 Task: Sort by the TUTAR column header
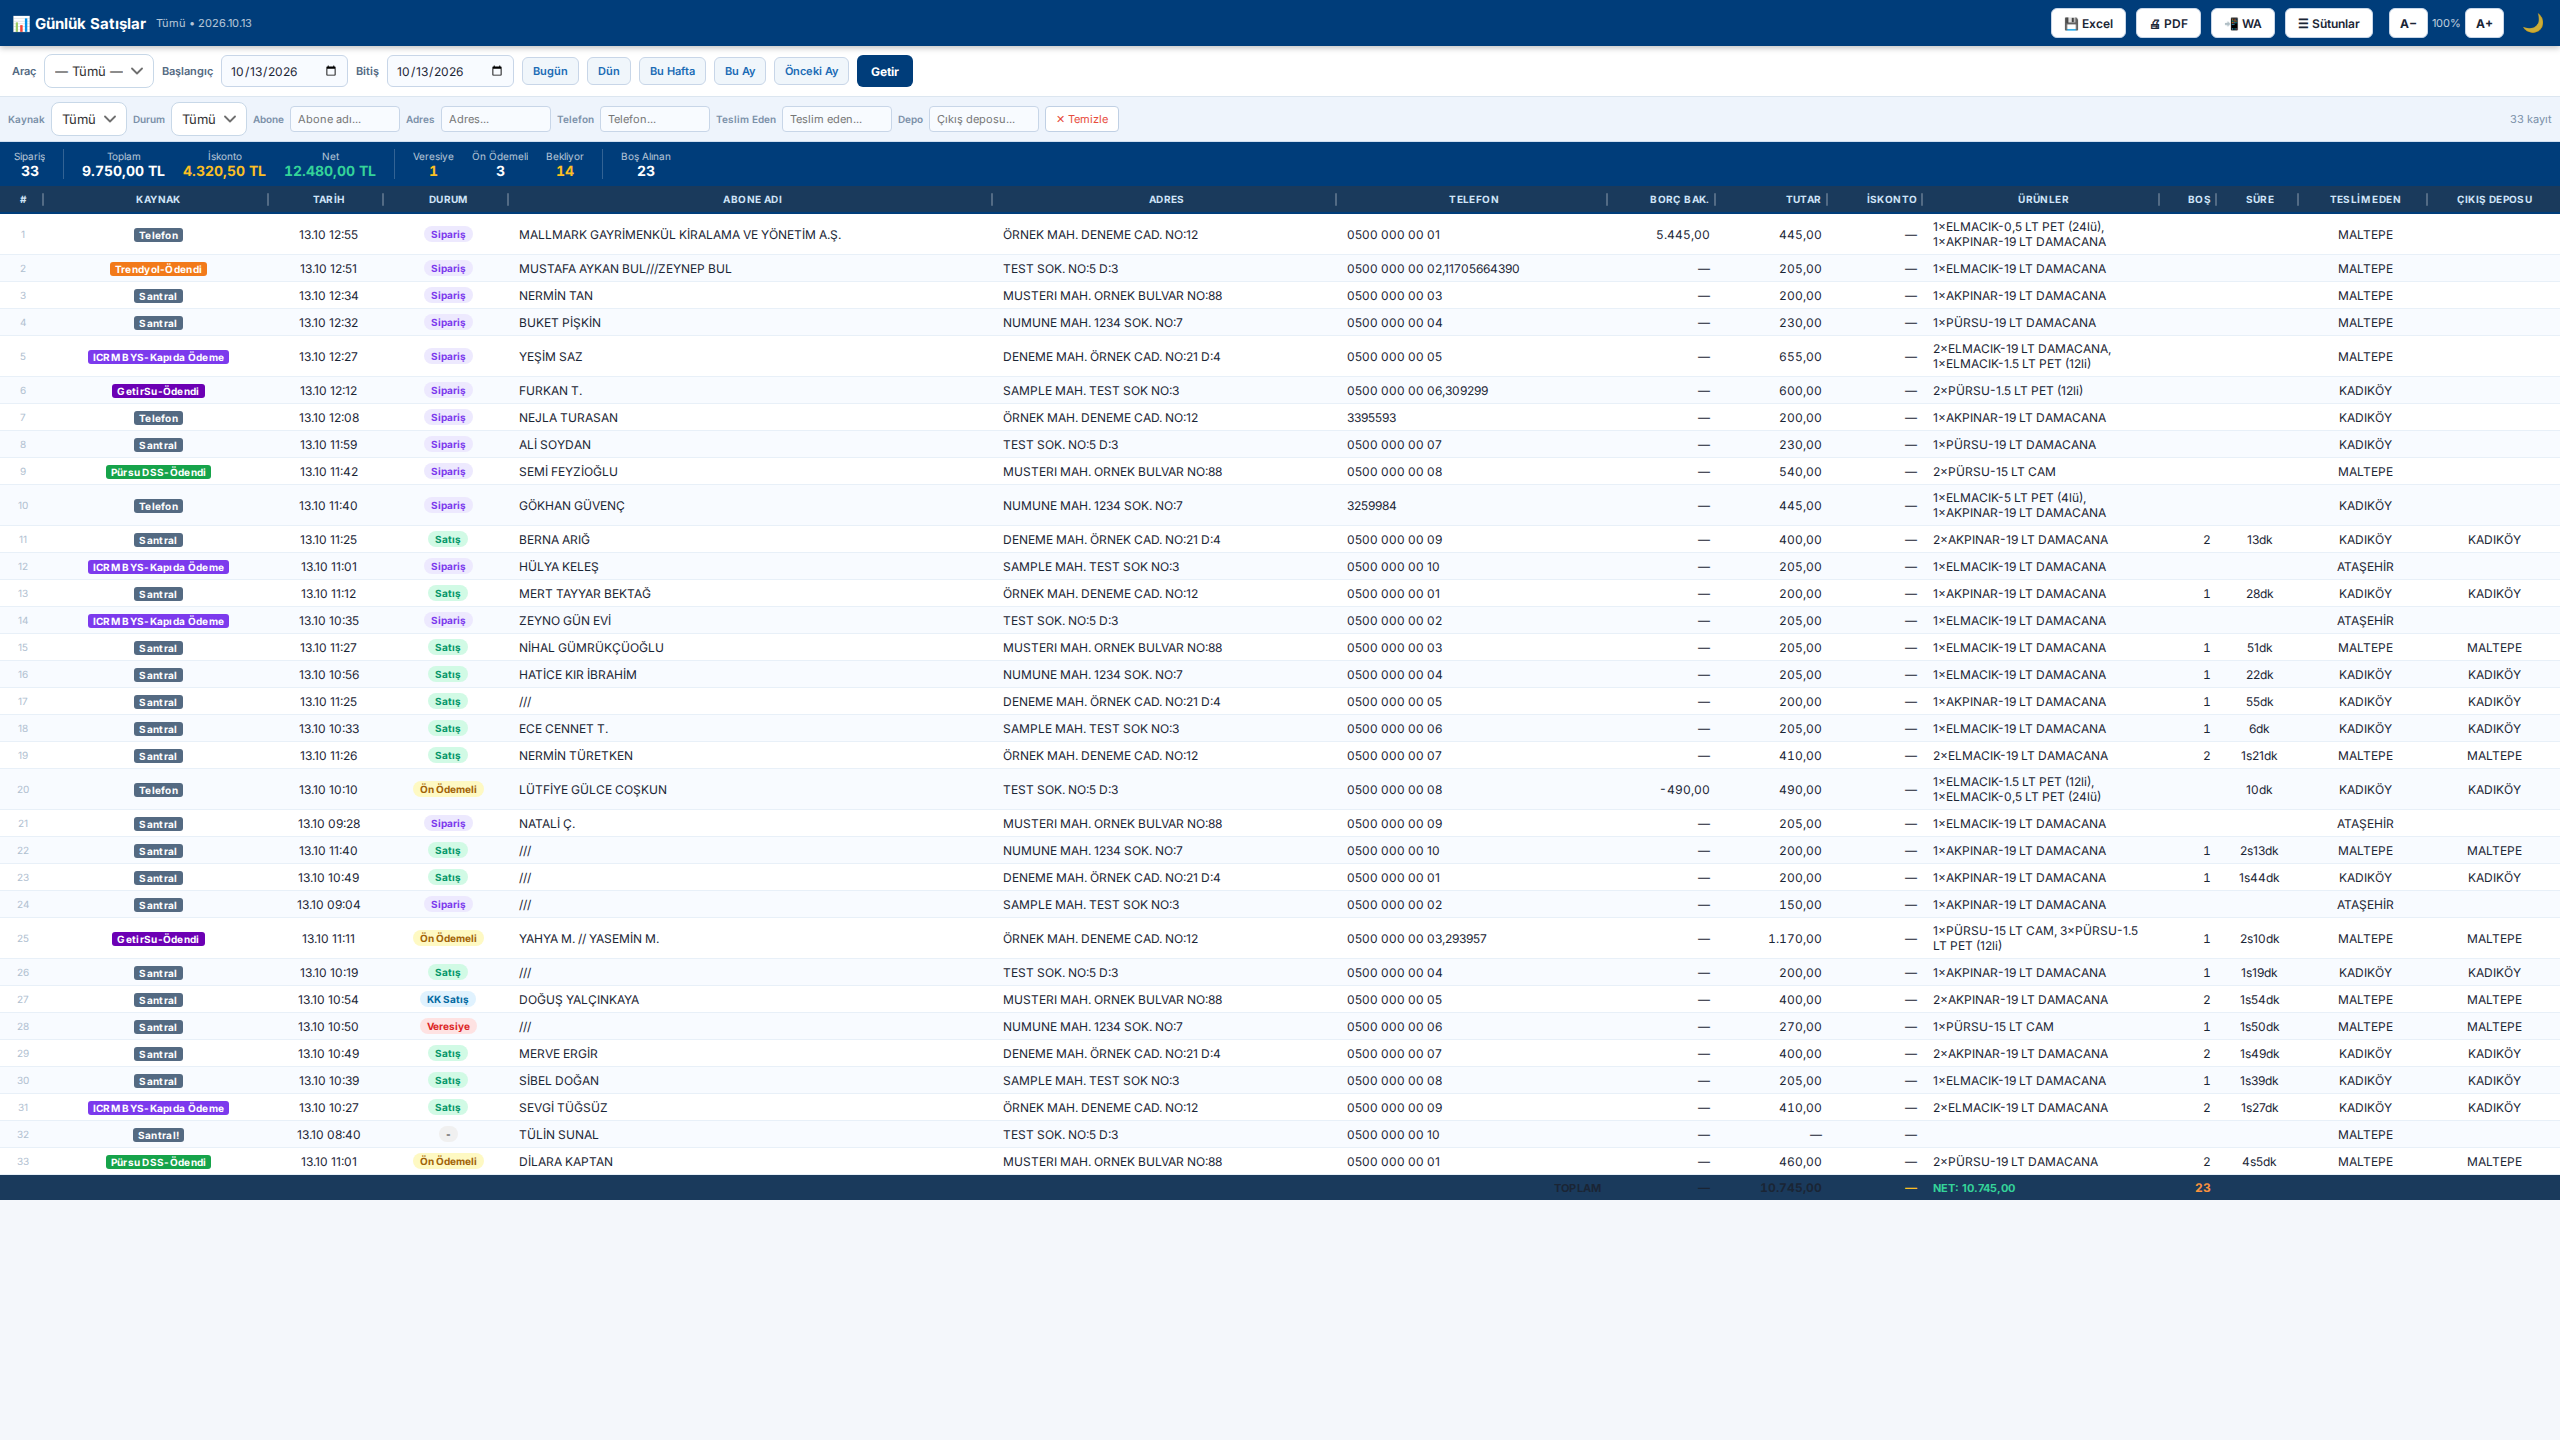coord(1803,199)
